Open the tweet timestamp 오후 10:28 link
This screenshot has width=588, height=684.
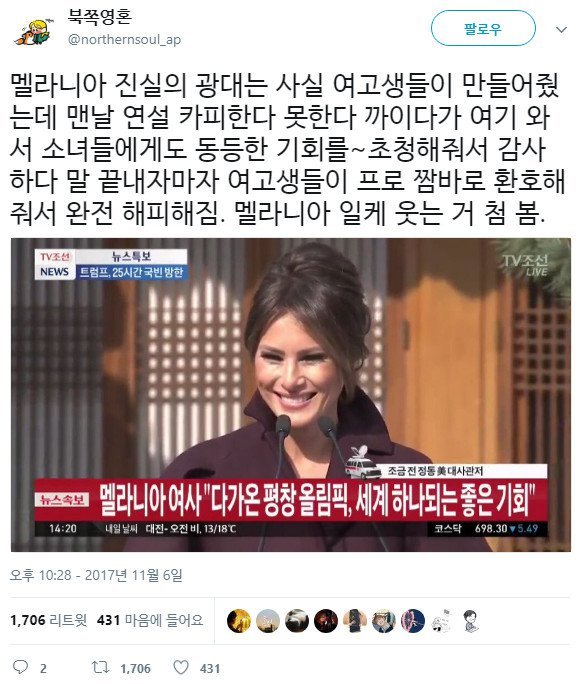click(96, 575)
